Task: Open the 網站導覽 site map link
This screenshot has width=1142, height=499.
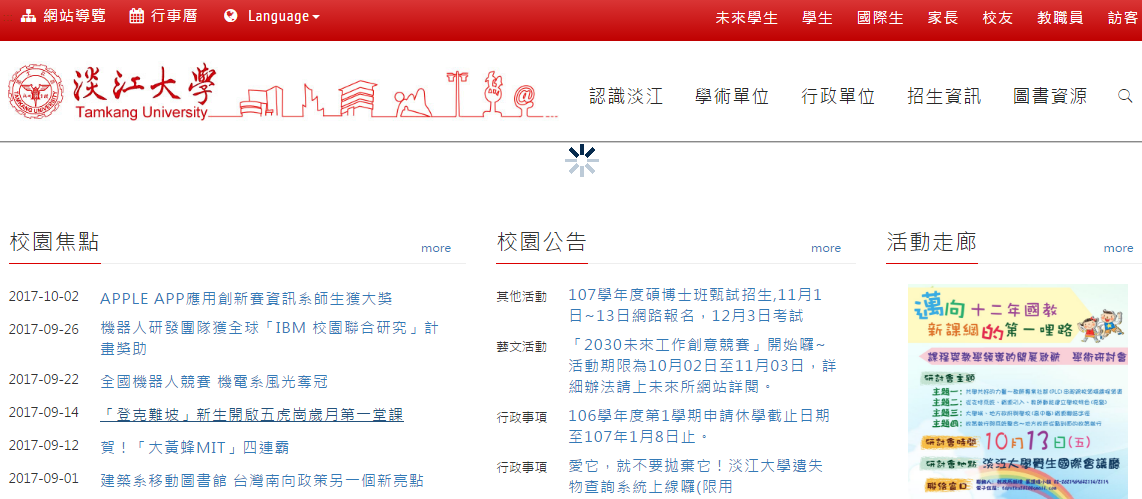Action: coord(74,16)
